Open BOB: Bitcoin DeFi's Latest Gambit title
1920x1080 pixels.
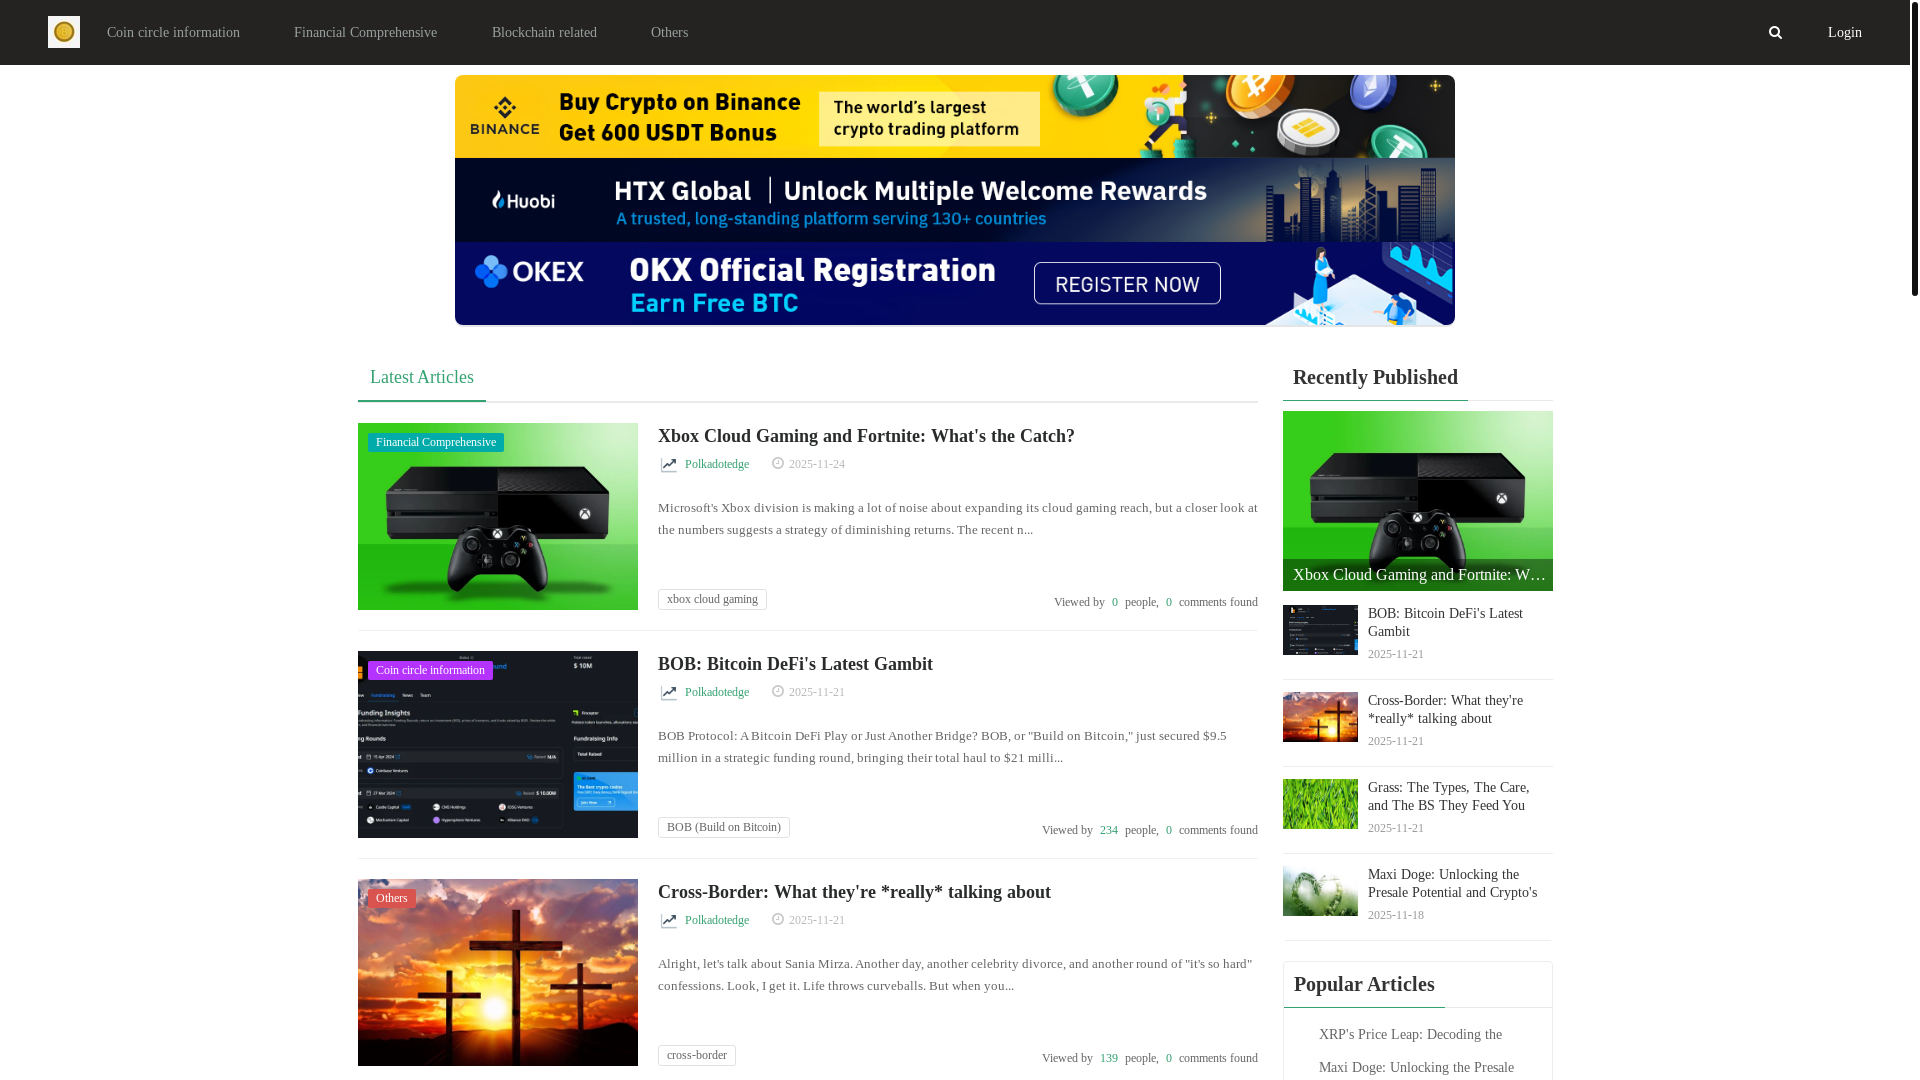[795, 664]
